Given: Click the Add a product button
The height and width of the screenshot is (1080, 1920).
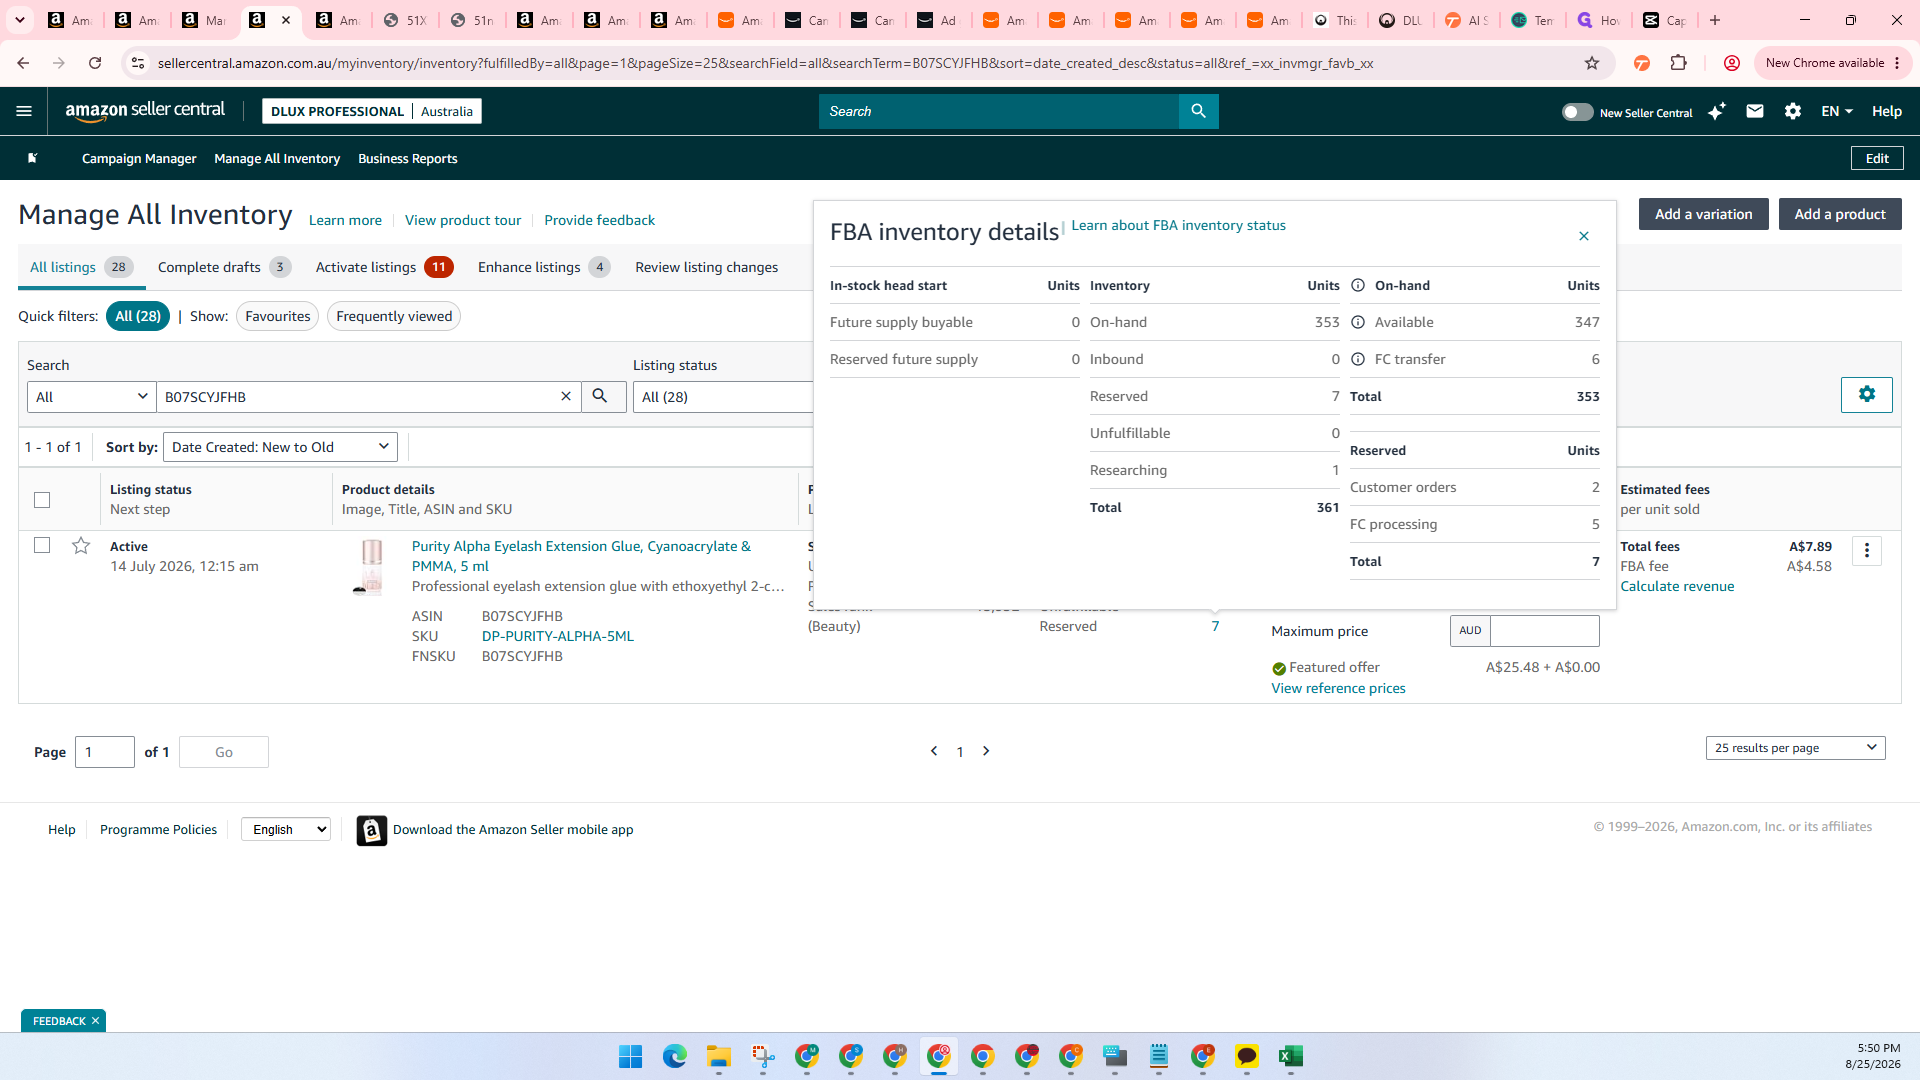Looking at the screenshot, I should tap(1840, 214).
